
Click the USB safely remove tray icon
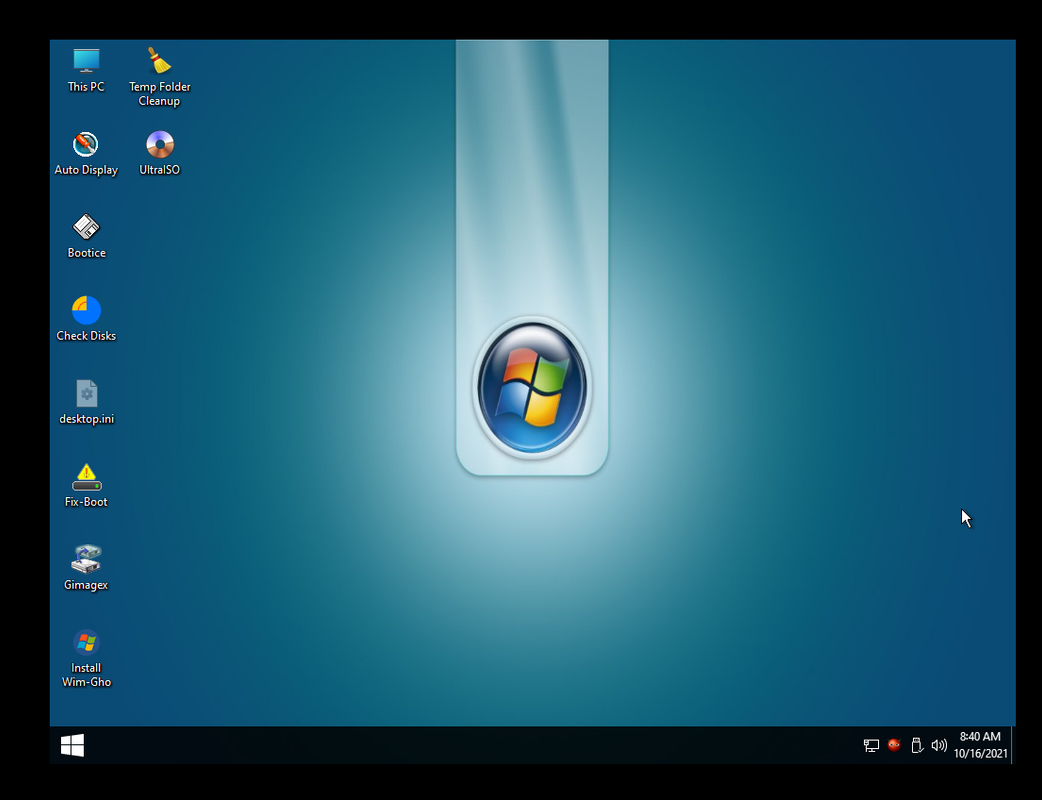pyautogui.click(x=916, y=746)
